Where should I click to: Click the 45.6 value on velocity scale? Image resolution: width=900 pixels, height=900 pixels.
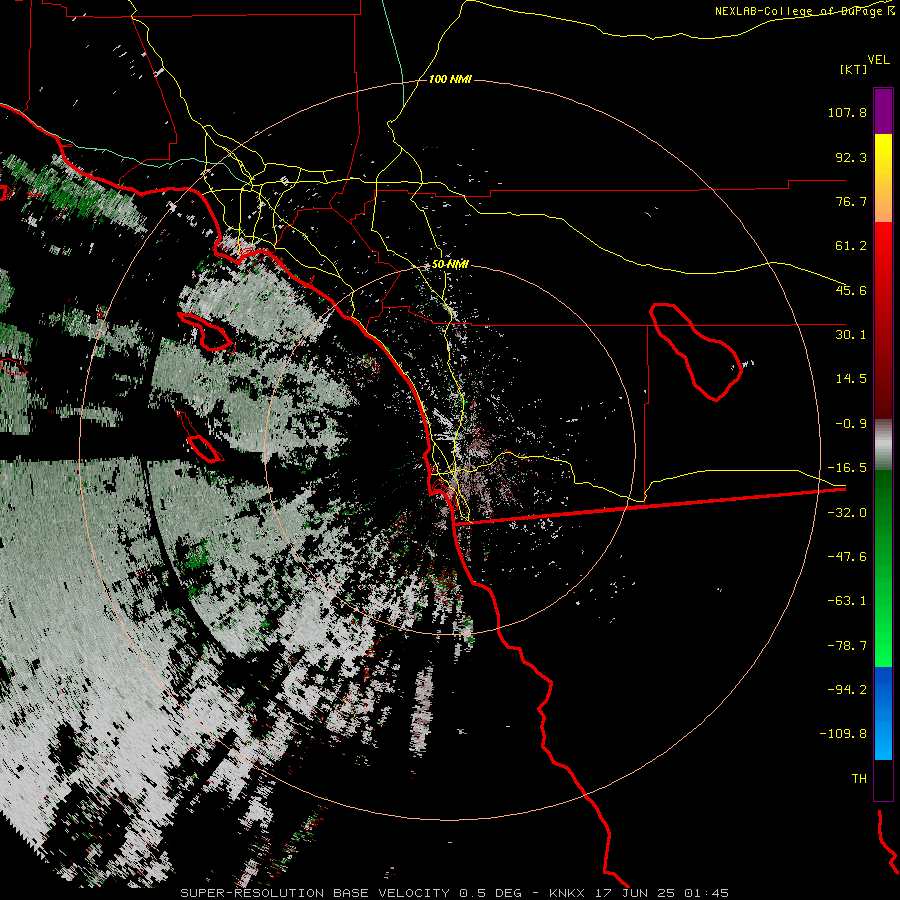(x=851, y=290)
